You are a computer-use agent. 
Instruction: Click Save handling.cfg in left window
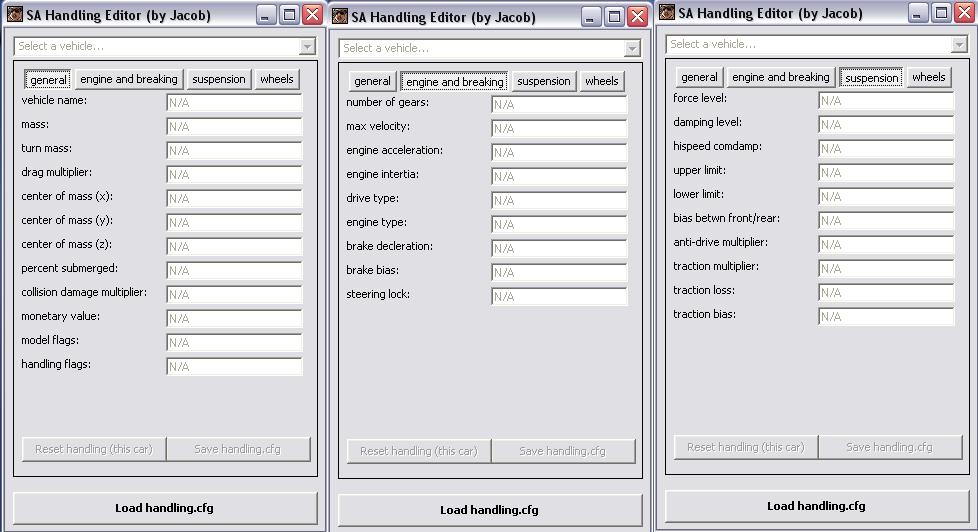[x=238, y=449]
